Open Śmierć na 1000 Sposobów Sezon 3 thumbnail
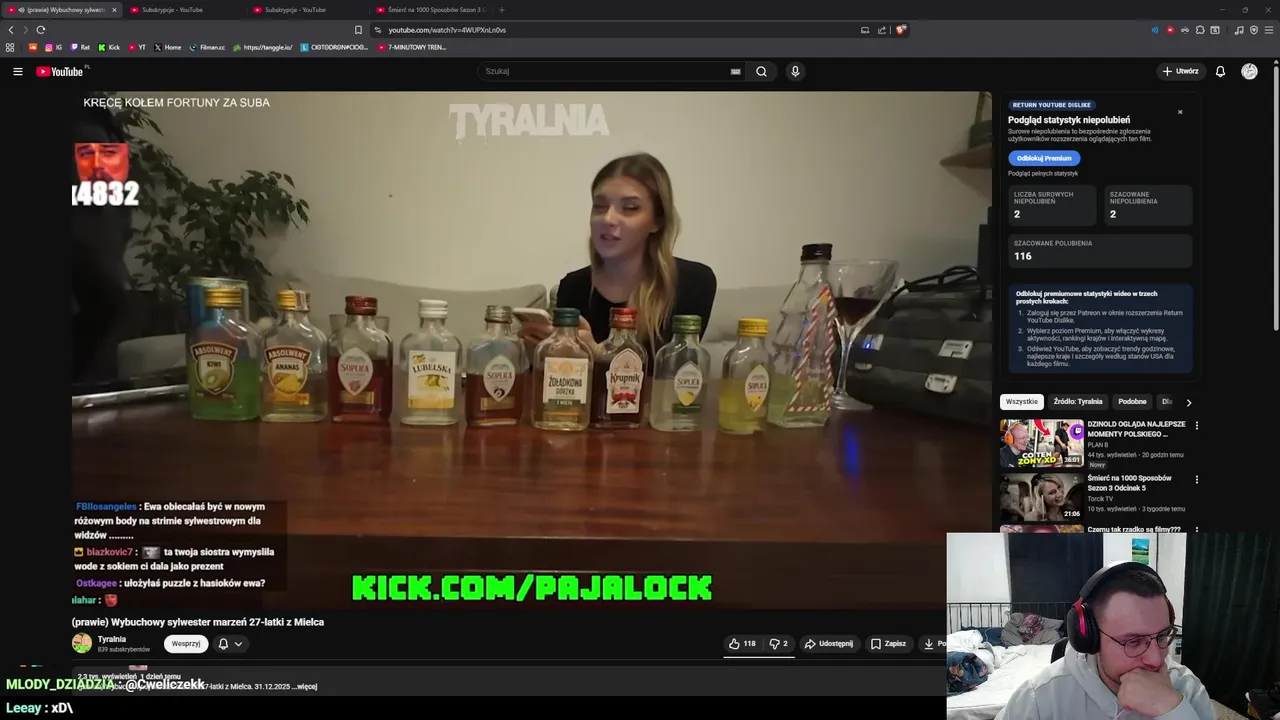The width and height of the screenshot is (1280, 720). pos(1042,497)
